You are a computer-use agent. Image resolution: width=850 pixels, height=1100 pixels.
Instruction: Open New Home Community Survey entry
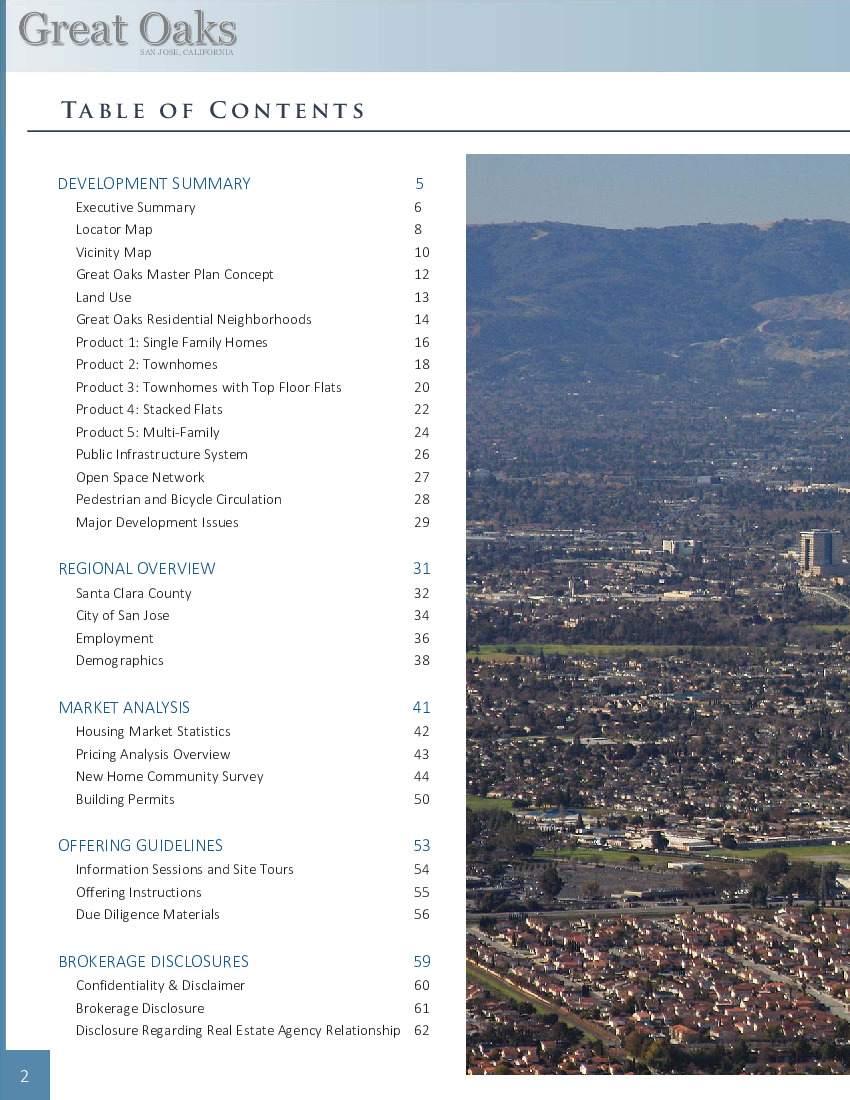(x=170, y=777)
